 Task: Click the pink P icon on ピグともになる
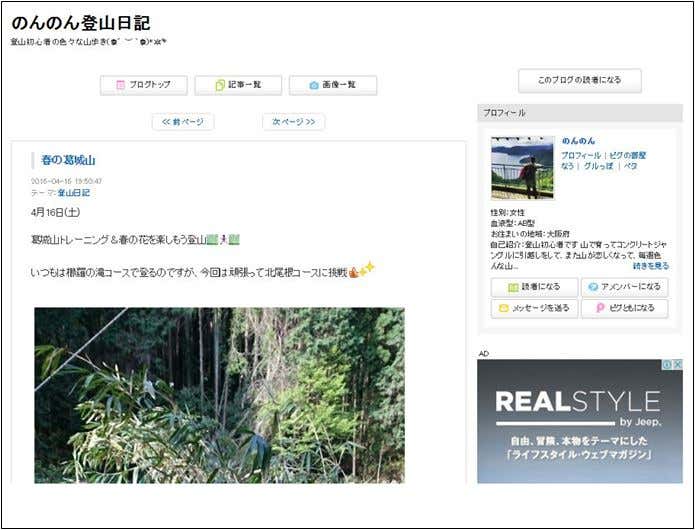tap(600, 308)
